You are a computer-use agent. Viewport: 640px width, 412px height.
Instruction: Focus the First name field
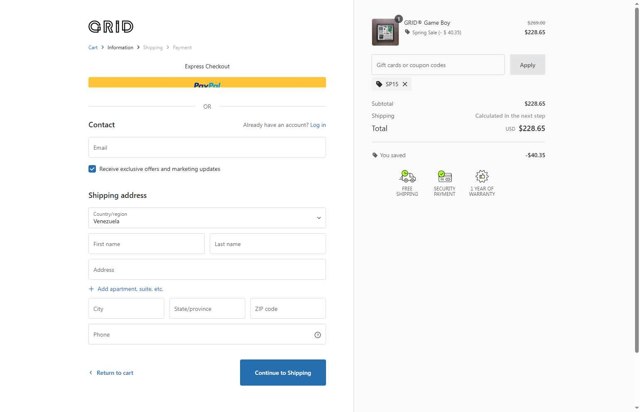[x=146, y=244]
